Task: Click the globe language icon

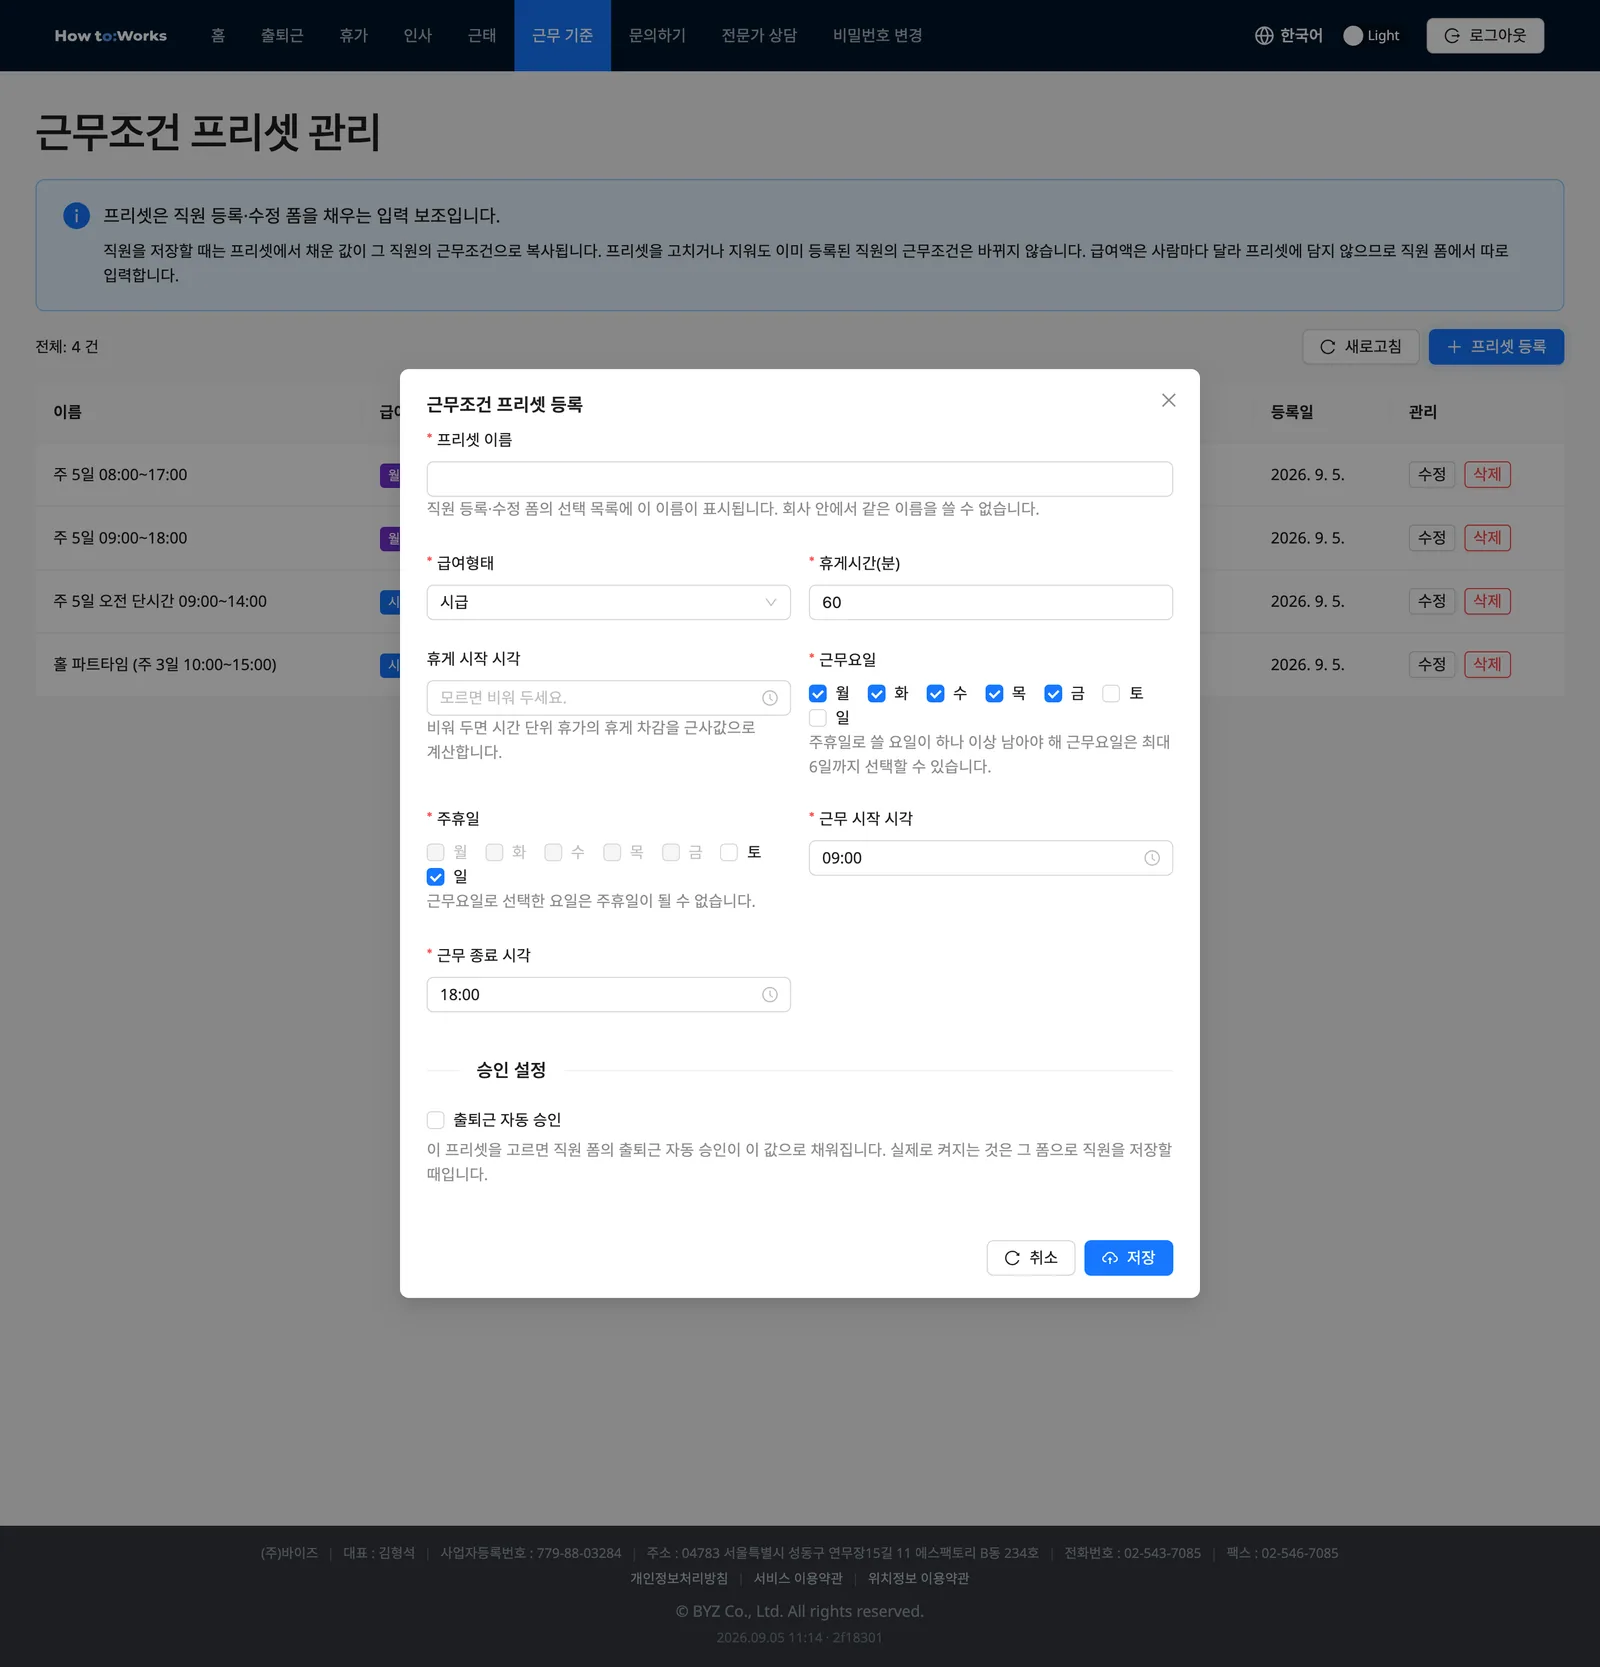Action: coord(1264,36)
